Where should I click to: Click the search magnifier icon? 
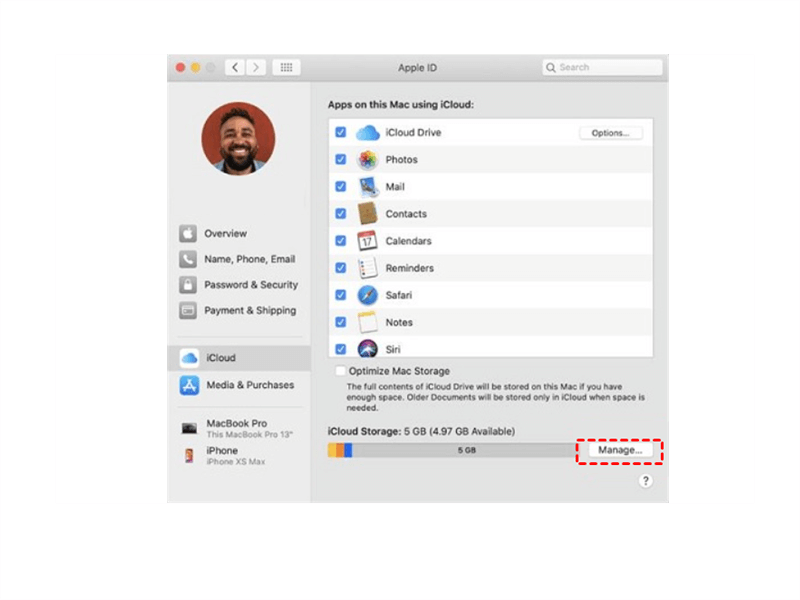[x=551, y=67]
